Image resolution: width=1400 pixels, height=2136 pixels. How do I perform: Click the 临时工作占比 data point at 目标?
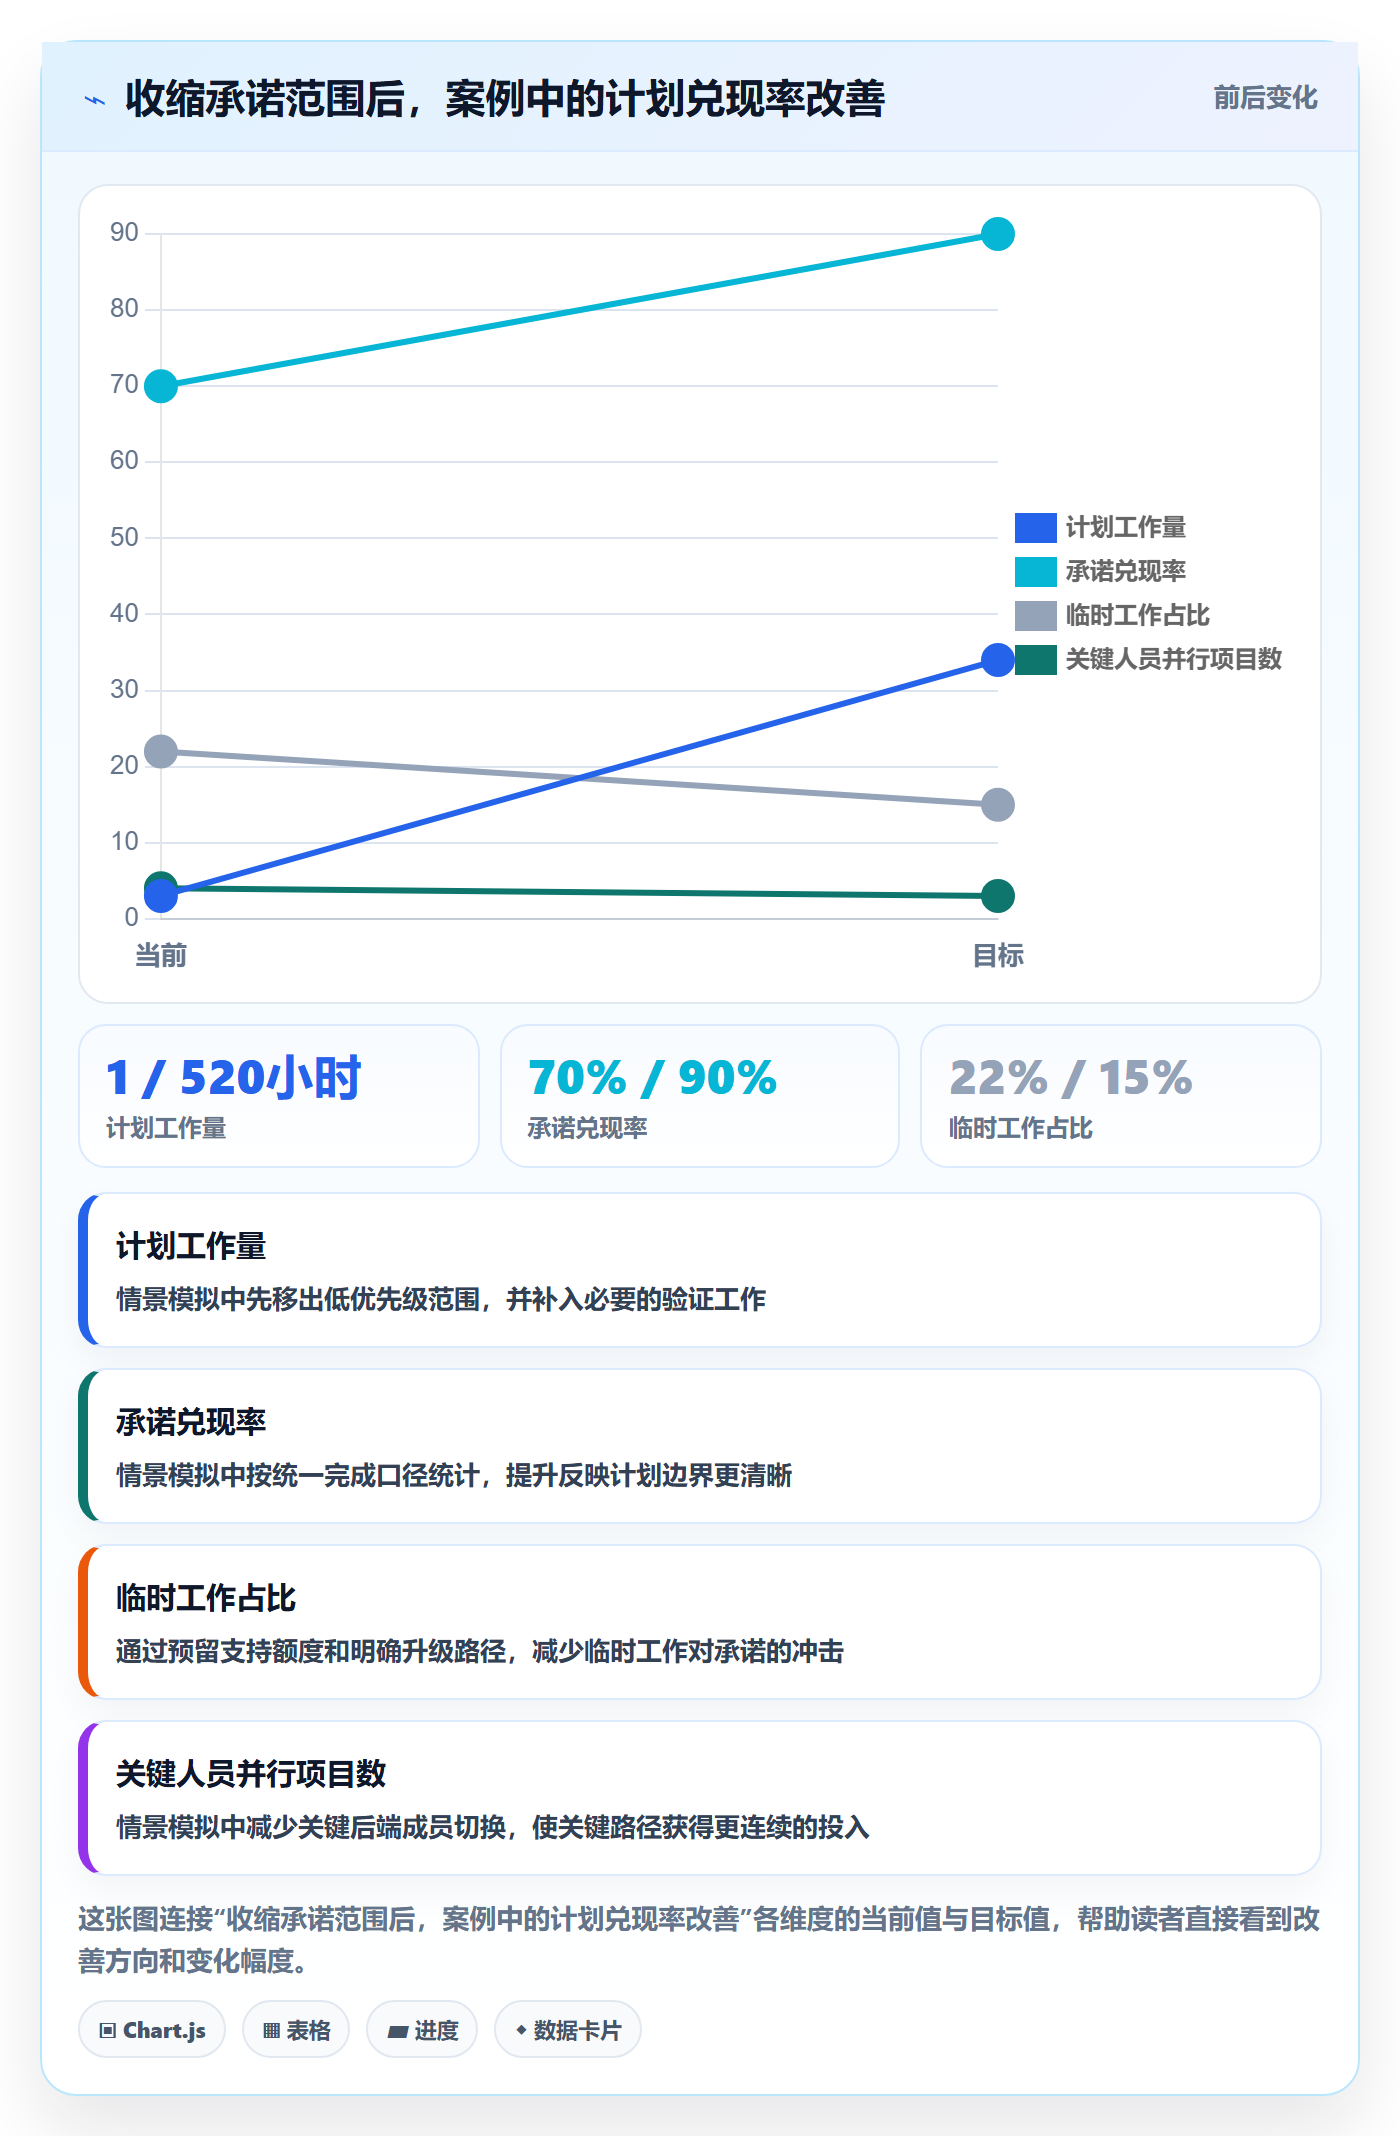pos(998,804)
